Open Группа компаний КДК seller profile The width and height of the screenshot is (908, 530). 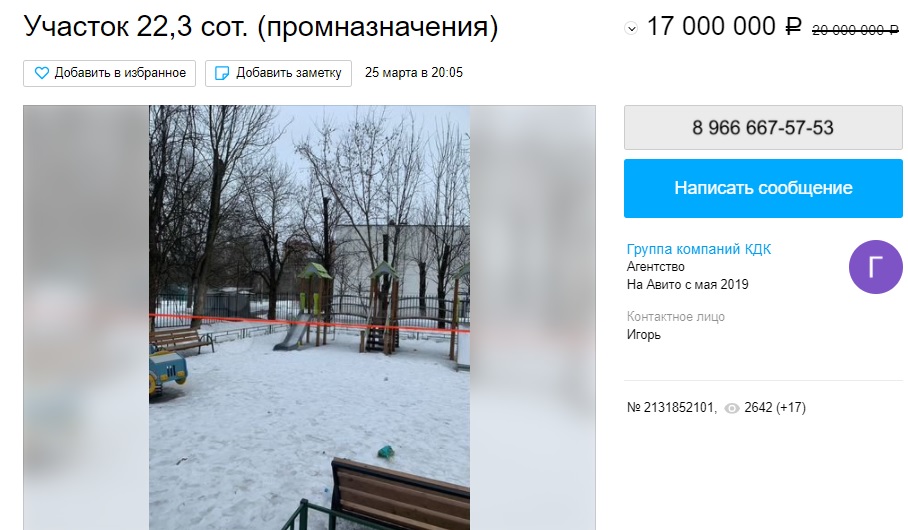[699, 249]
